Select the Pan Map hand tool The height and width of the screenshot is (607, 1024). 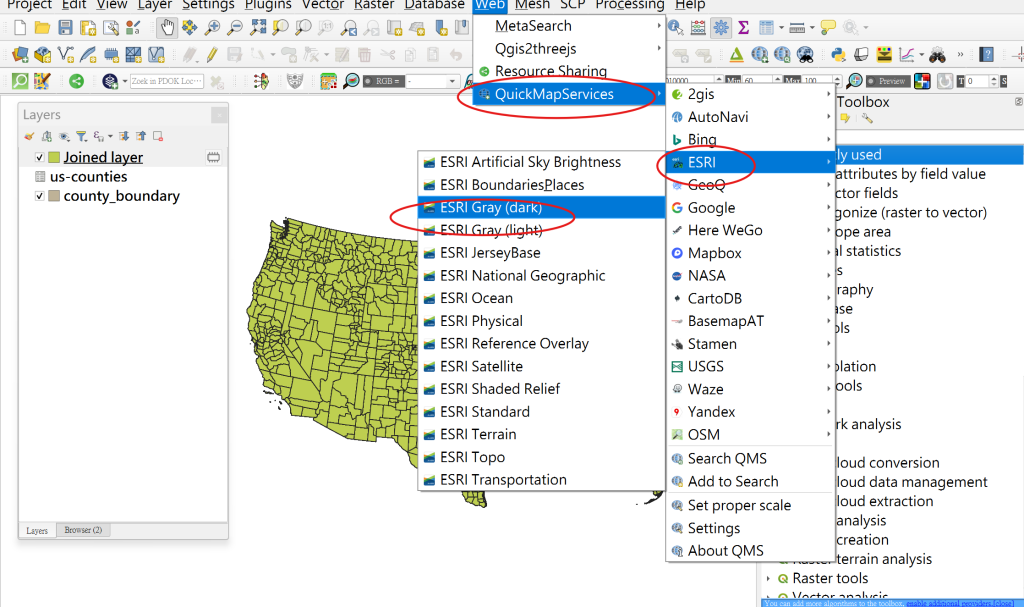click(x=167, y=27)
